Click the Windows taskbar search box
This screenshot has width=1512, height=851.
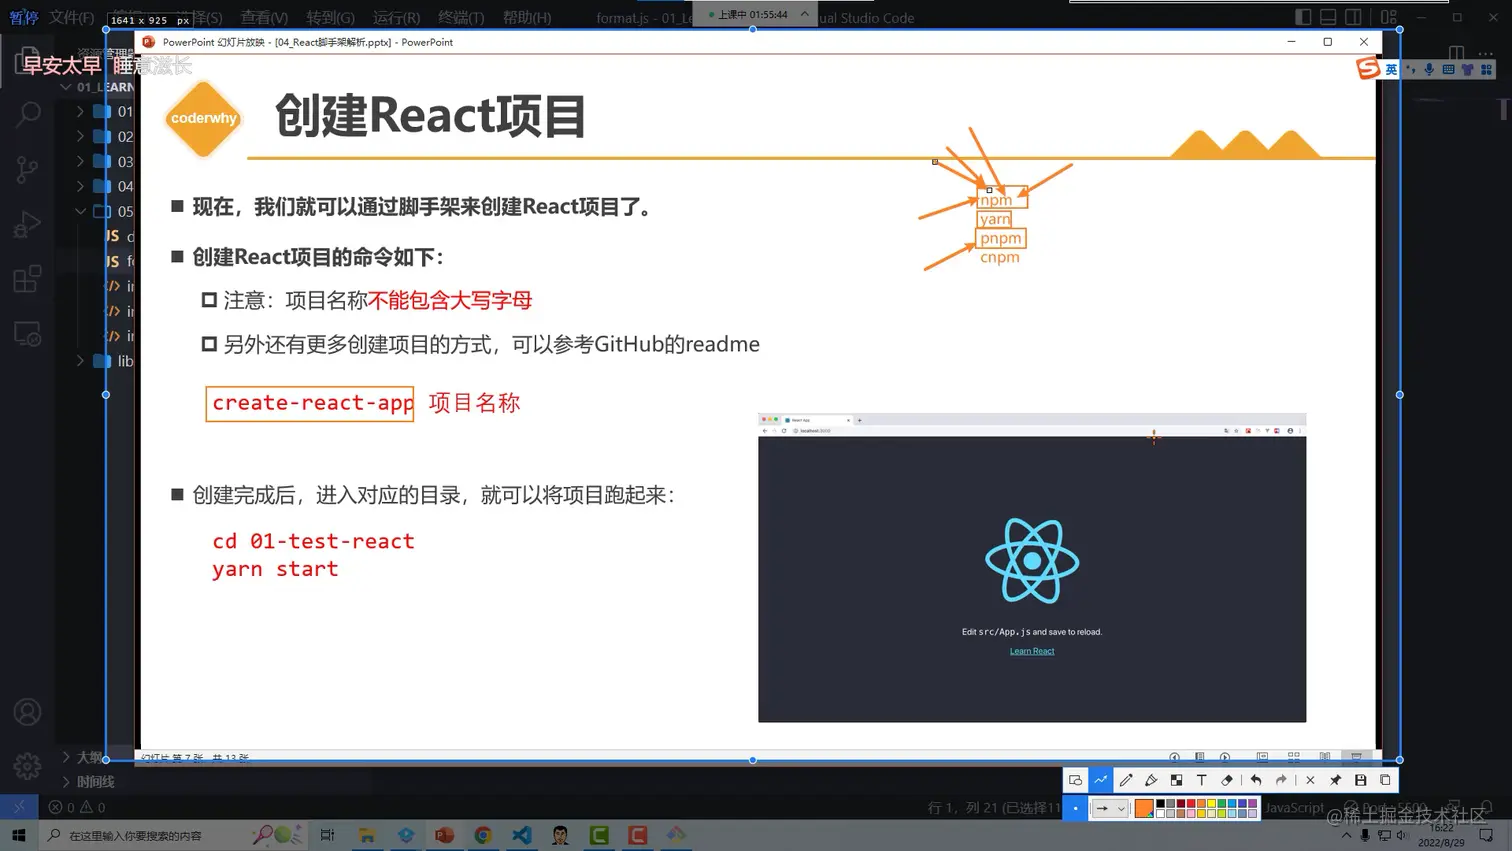coord(174,835)
